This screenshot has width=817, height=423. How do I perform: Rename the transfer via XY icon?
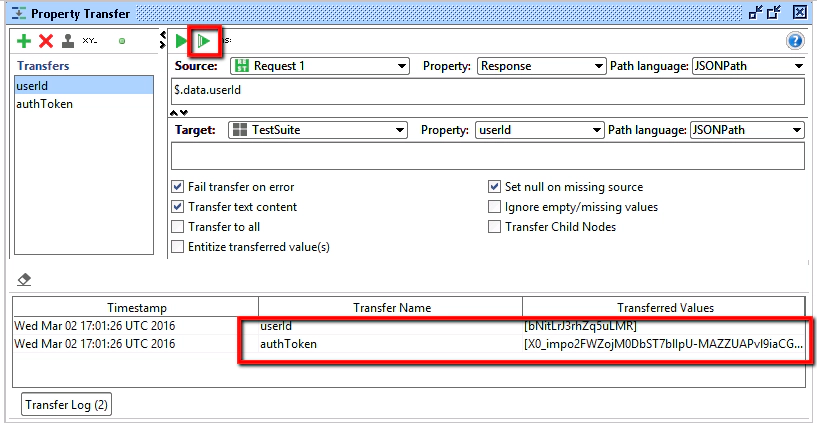coord(90,40)
